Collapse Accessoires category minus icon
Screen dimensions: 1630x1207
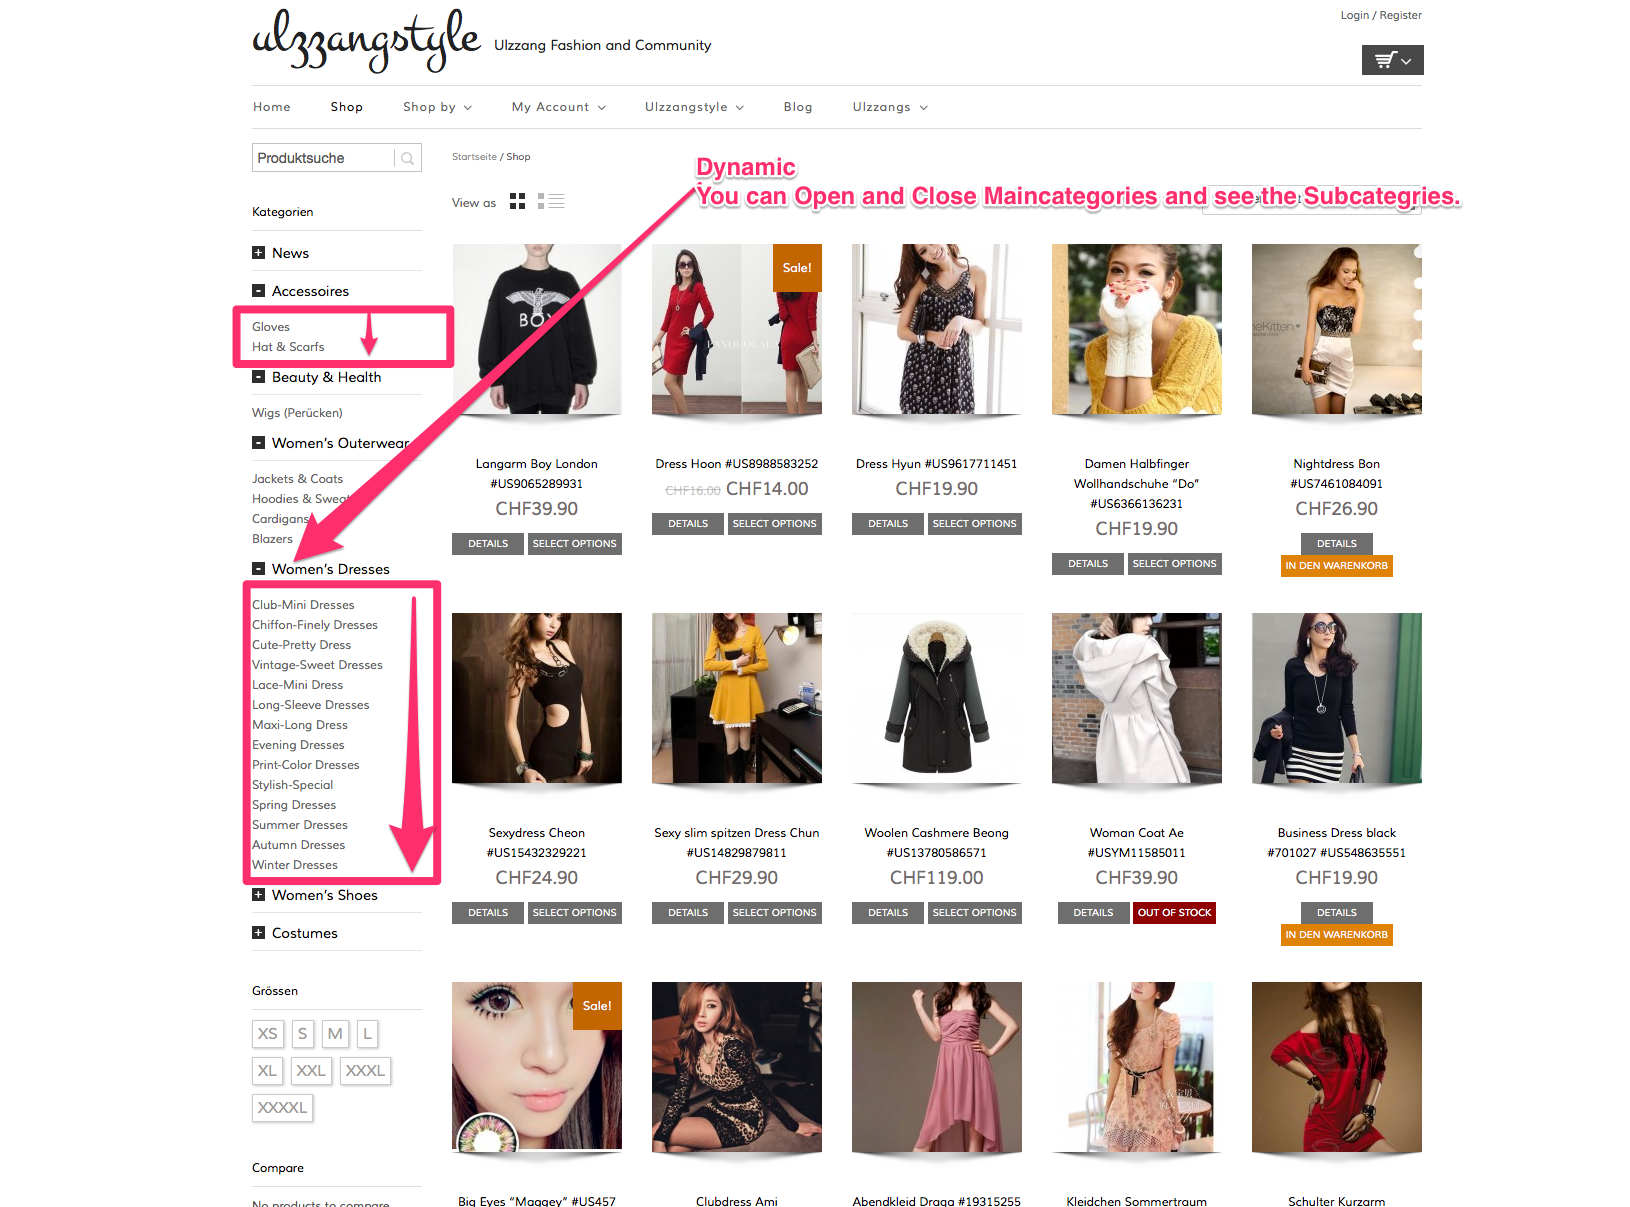click(x=259, y=291)
